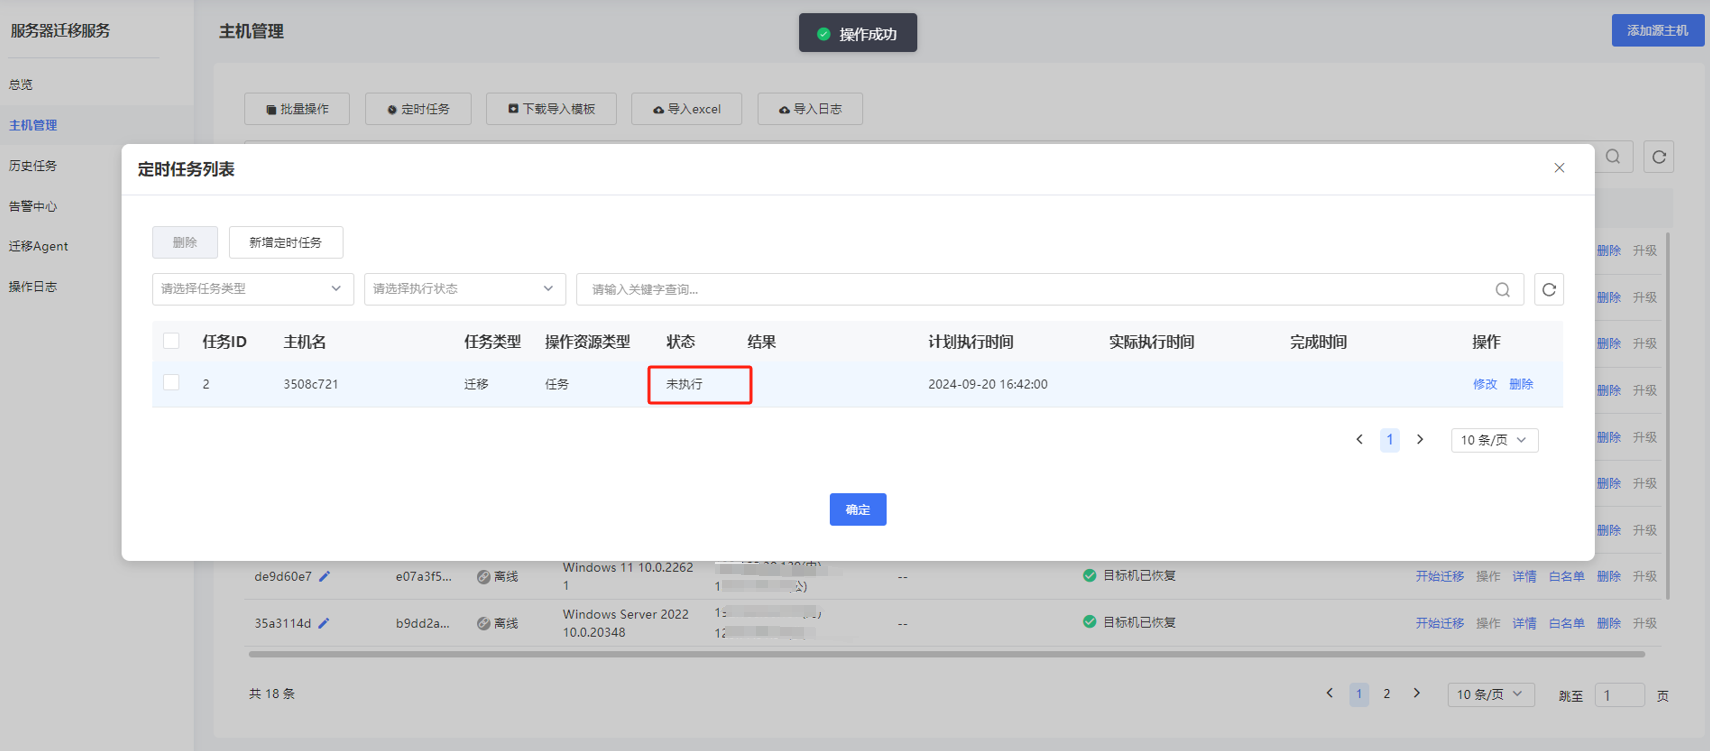Click the 导入日志 button
This screenshot has height=751, width=1710.
pos(810,109)
